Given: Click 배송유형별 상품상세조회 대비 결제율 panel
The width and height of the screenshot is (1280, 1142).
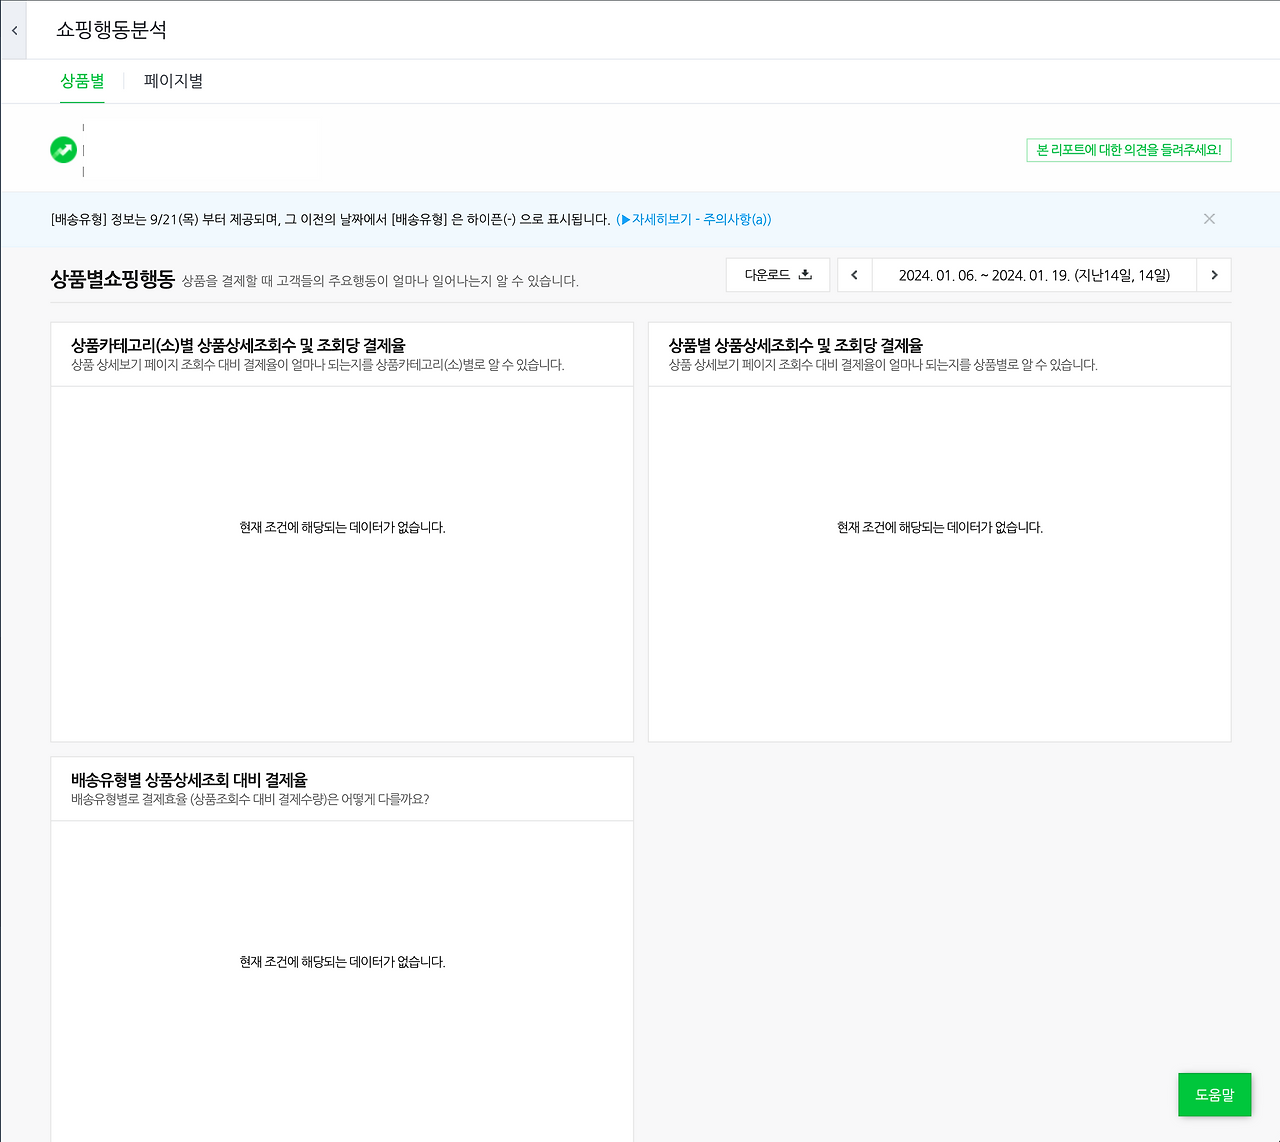Looking at the screenshot, I should point(341,962).
